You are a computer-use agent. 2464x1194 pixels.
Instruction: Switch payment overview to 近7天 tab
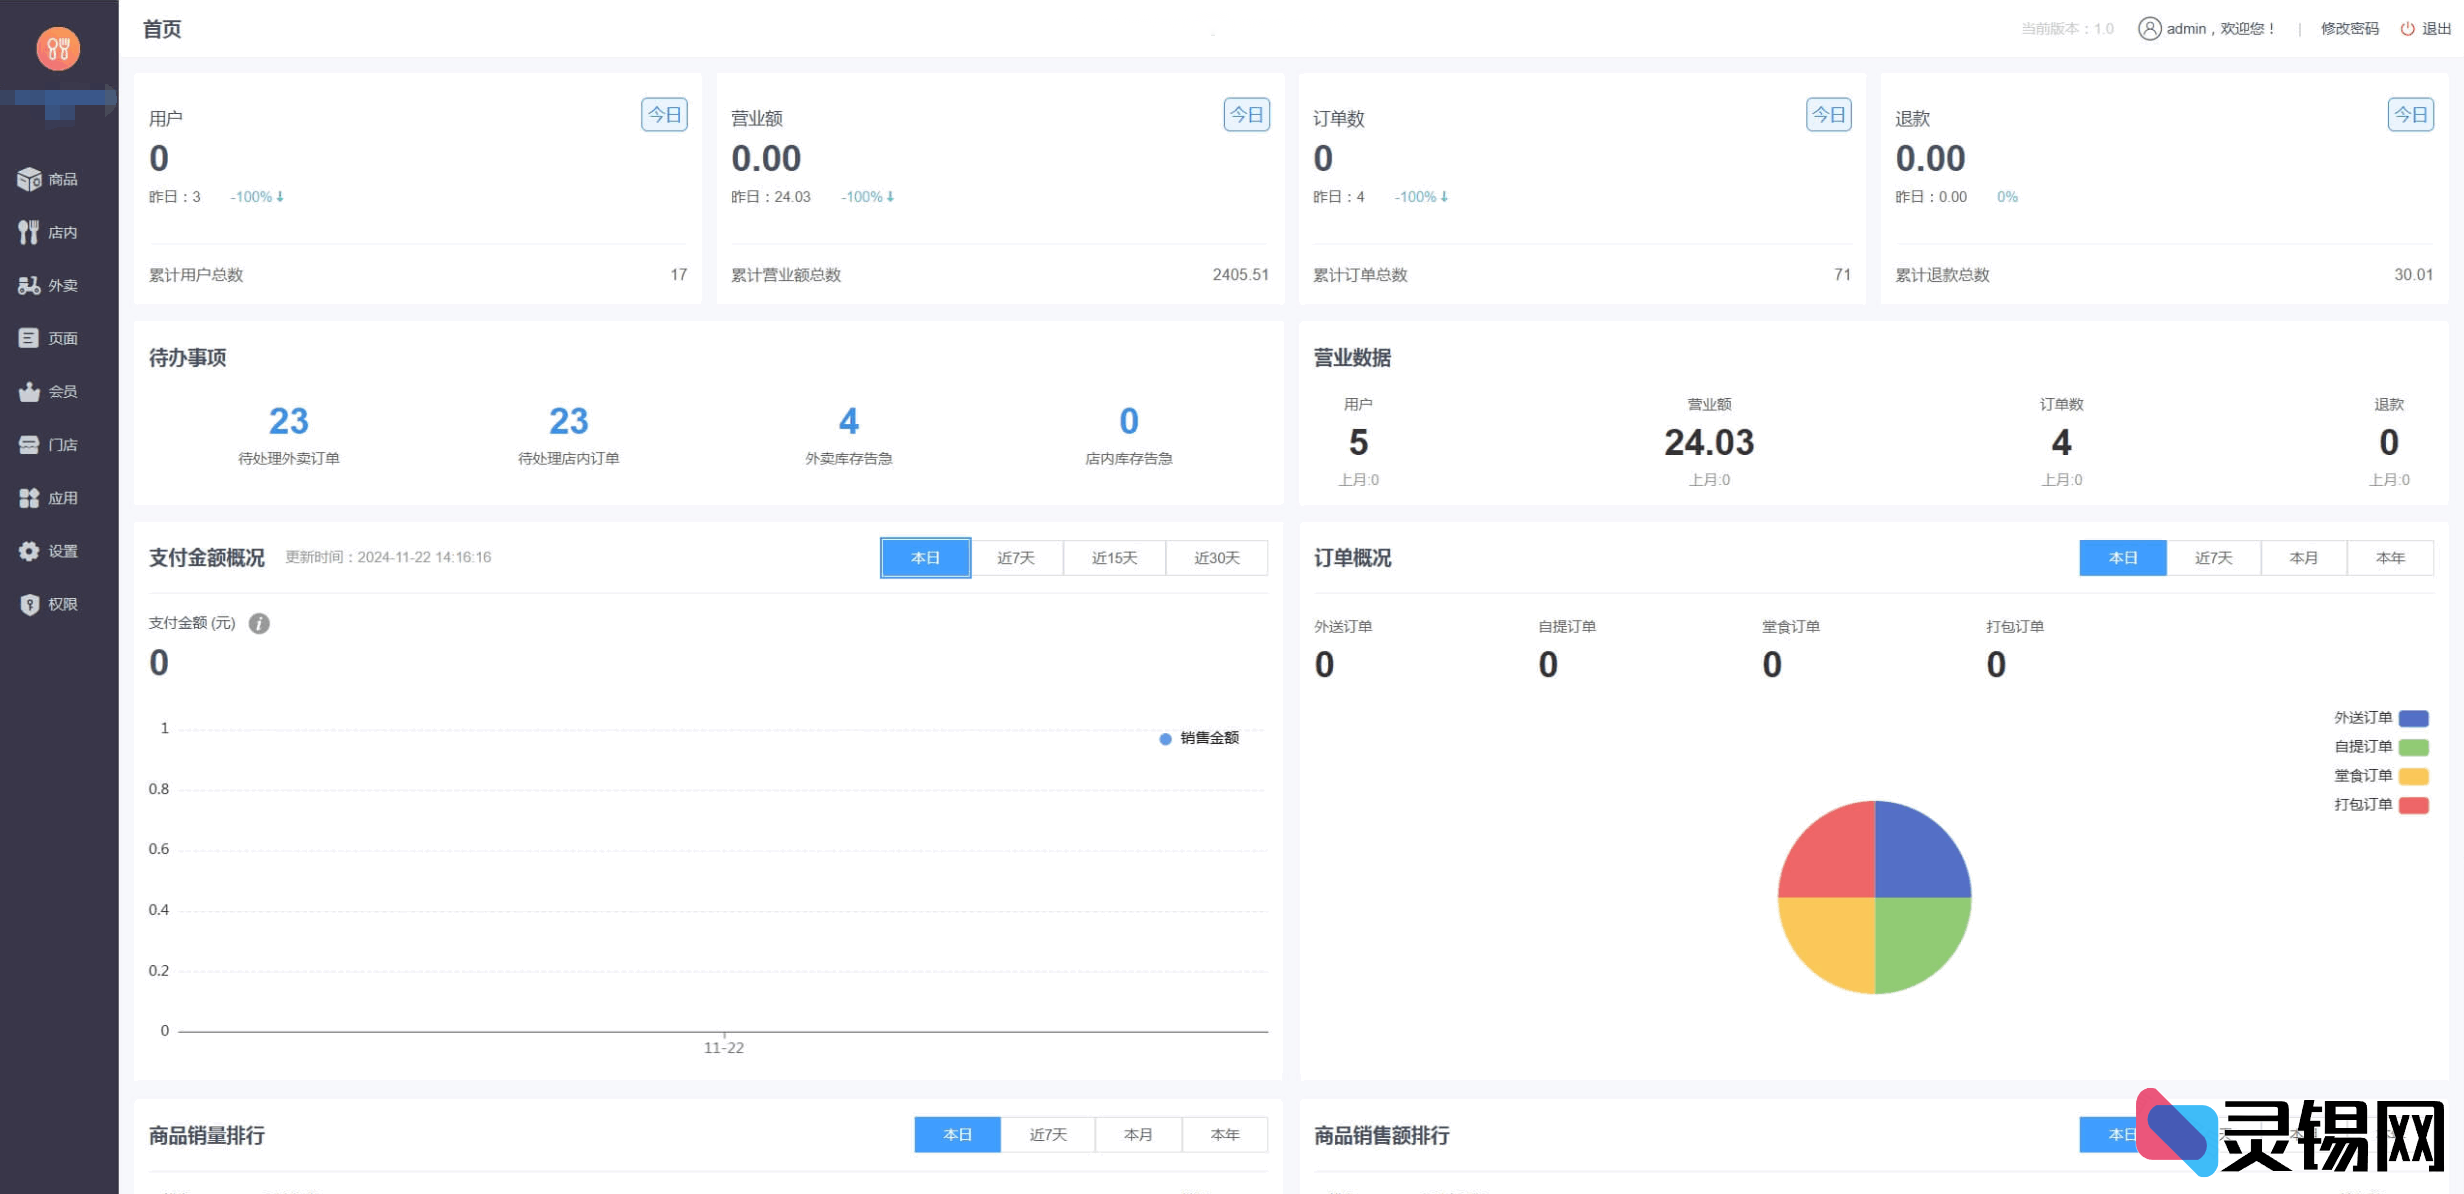pyautogui.click(x=1016, y=557)
